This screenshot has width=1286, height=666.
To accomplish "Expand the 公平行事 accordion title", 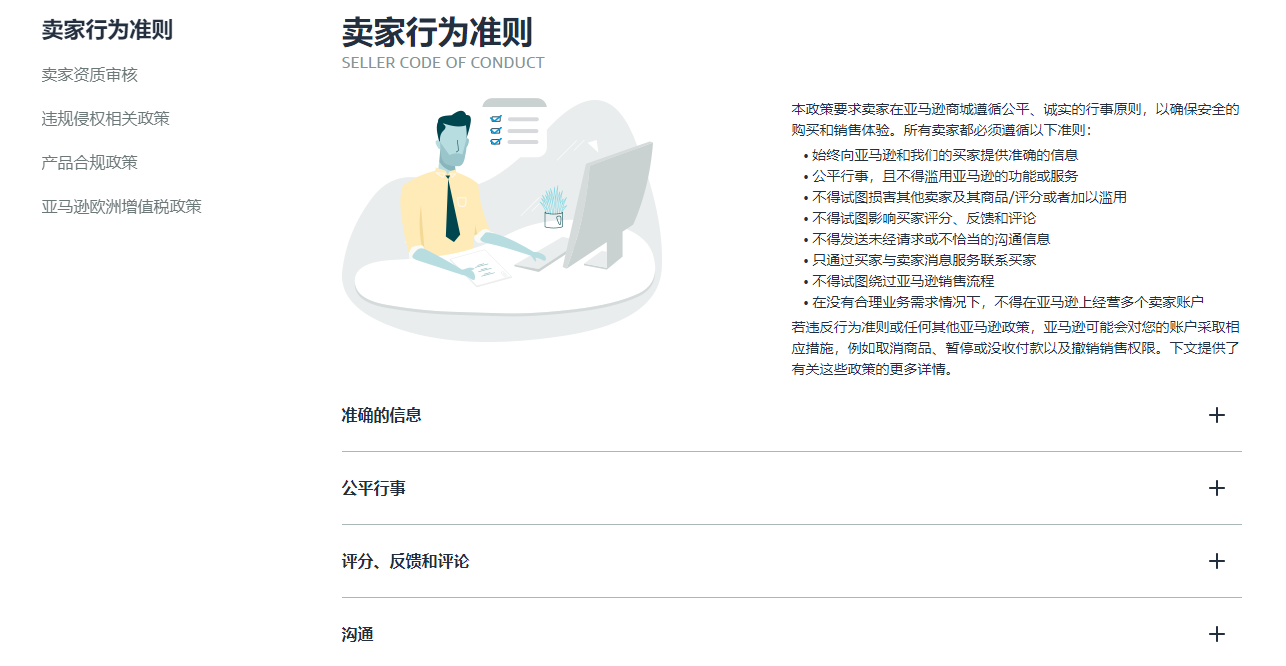I will 373,488.
